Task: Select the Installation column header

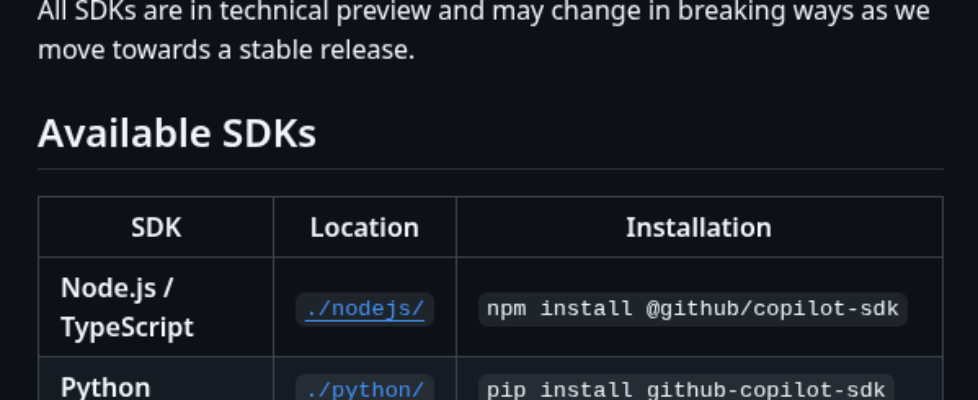Action: tap(698, 227)
